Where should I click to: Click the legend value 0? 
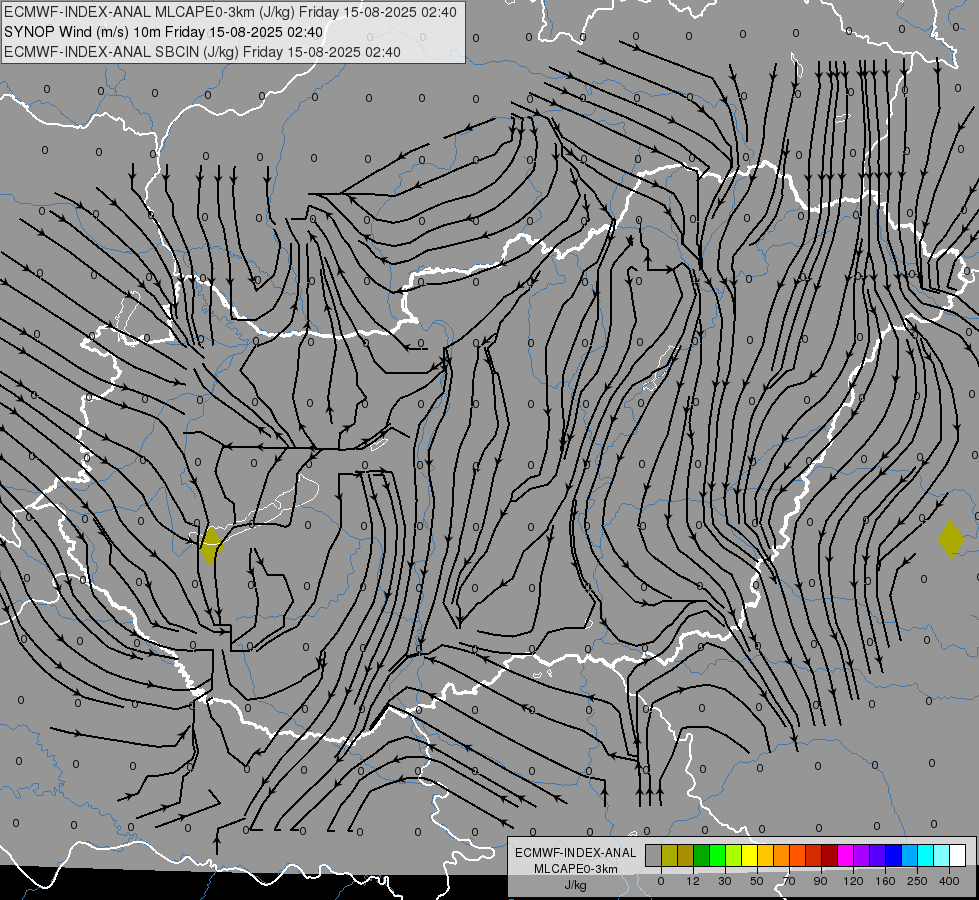coord(661,881)
